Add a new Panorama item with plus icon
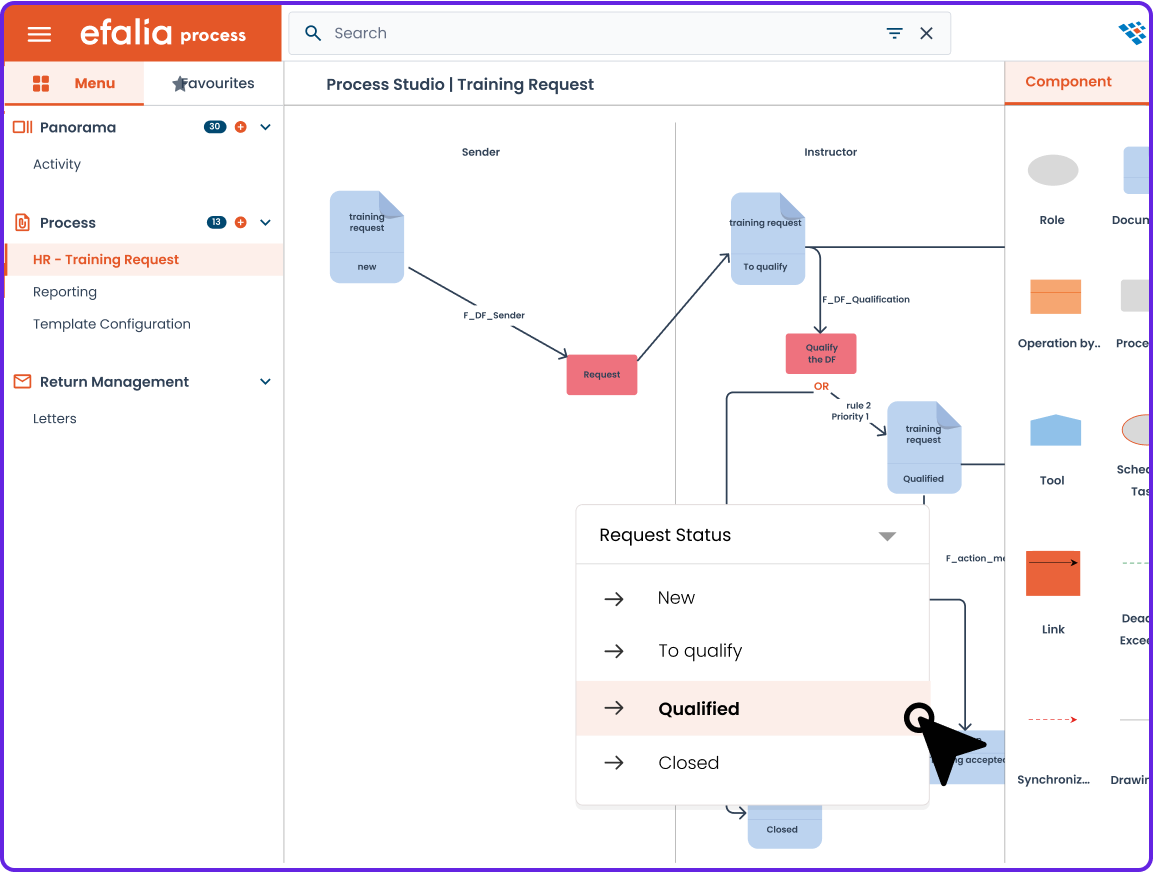 click(241, 127)
